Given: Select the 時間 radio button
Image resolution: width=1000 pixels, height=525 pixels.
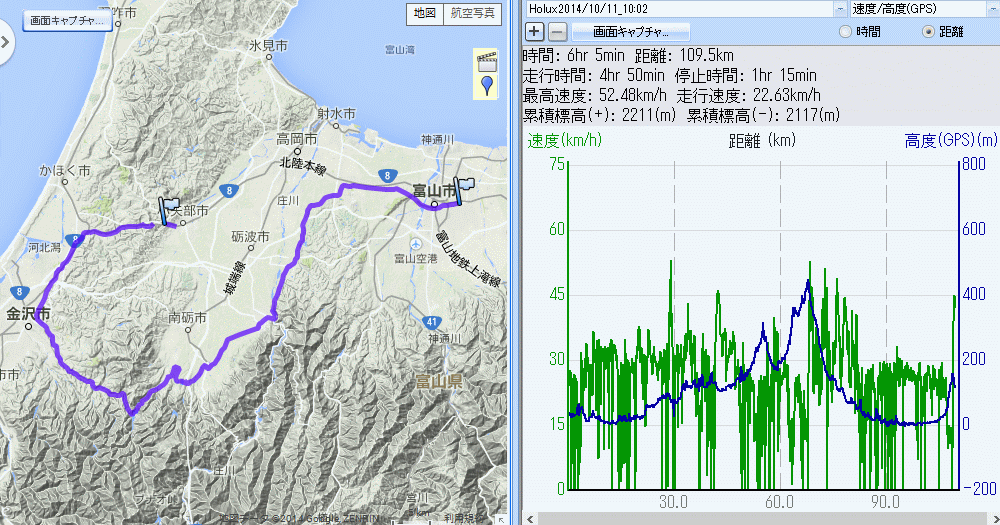Looking at the screenshot, I should (846, 31).
